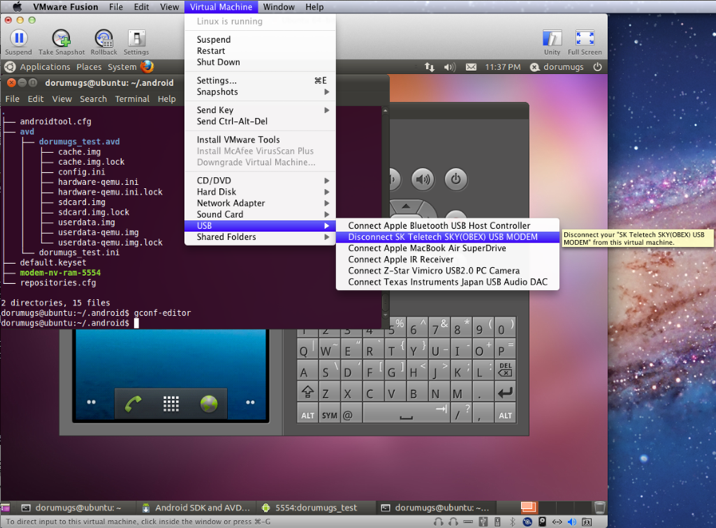Choose Connect Apple MacBook Air SuperDrive

pos(448,248)
